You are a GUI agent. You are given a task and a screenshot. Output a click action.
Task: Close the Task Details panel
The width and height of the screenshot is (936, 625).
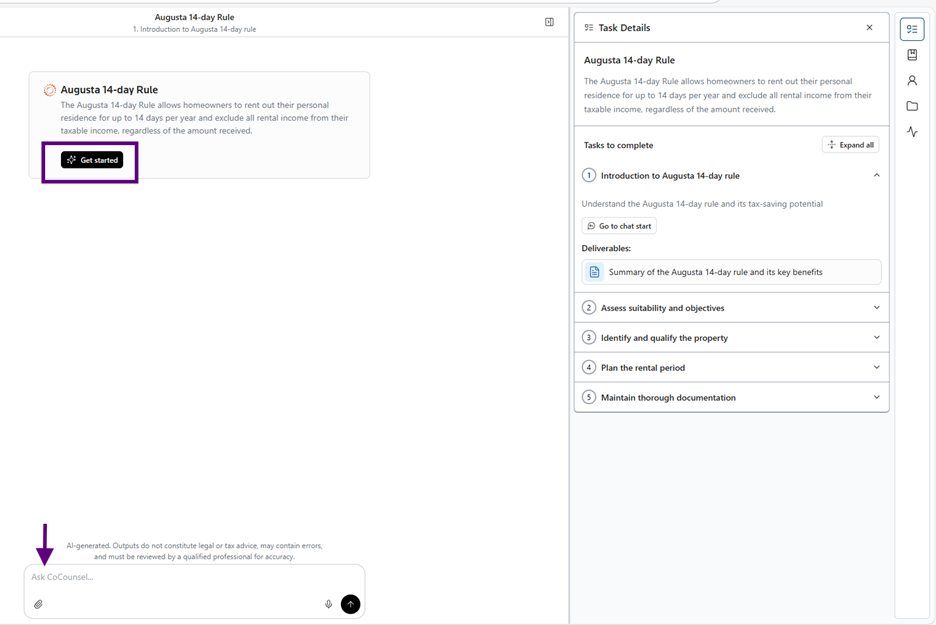(x=869, y=28)
